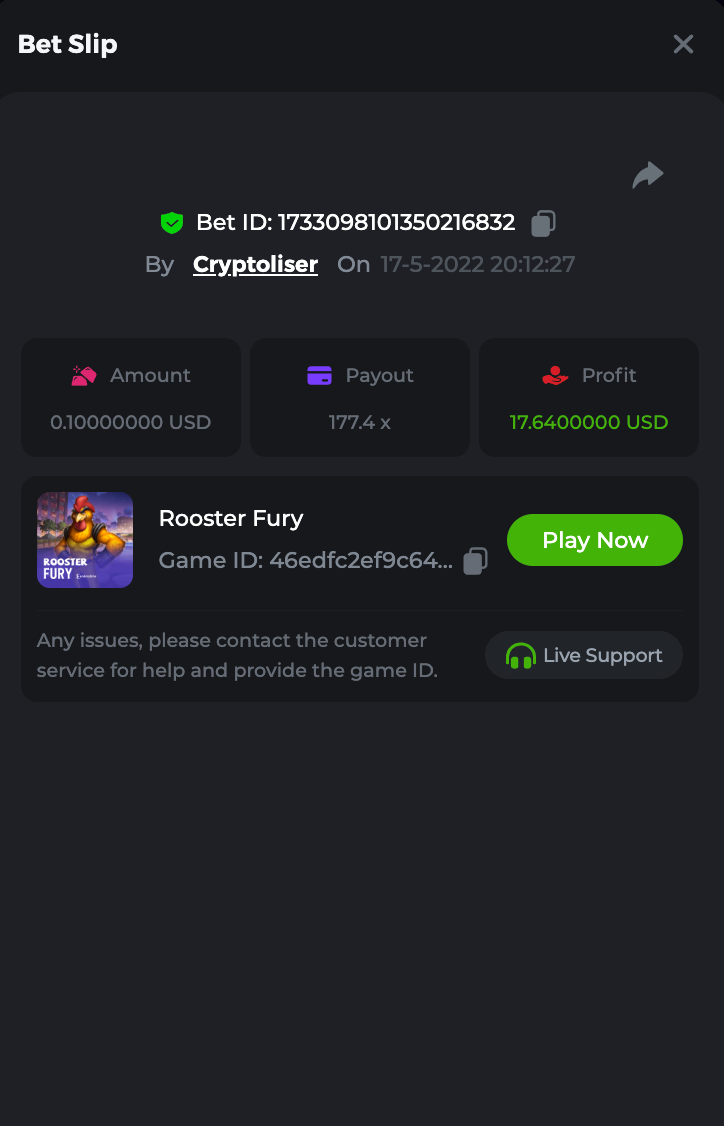Click the share arrow icon
The width and height of the screenshot is (724, 1126).
point(648,175)
